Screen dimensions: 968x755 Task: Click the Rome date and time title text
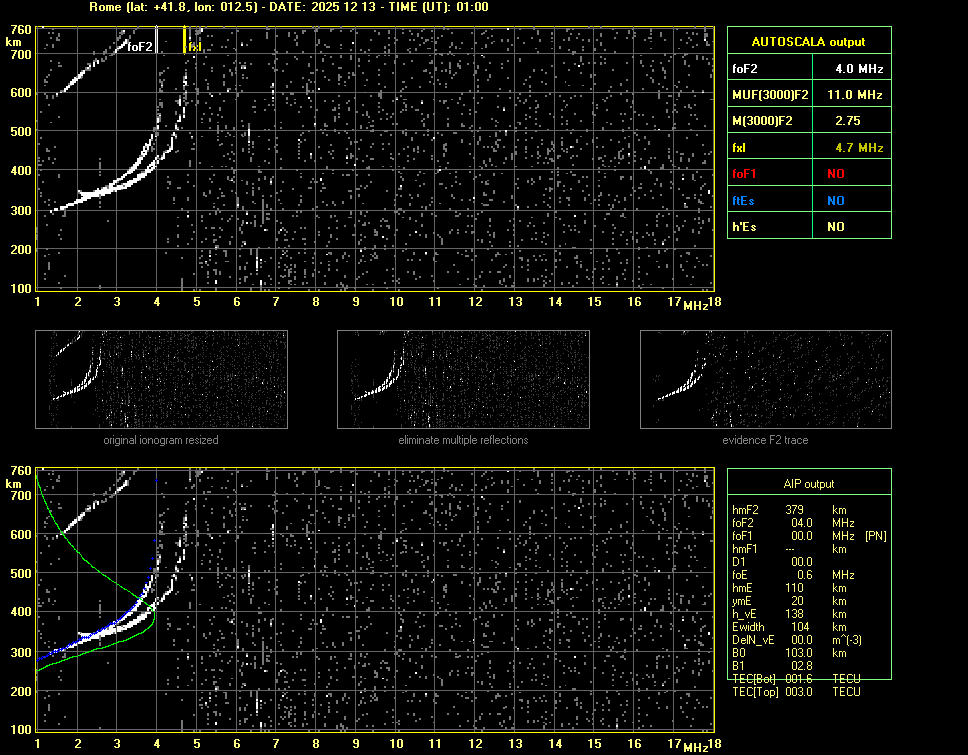[x=289, y=7]
